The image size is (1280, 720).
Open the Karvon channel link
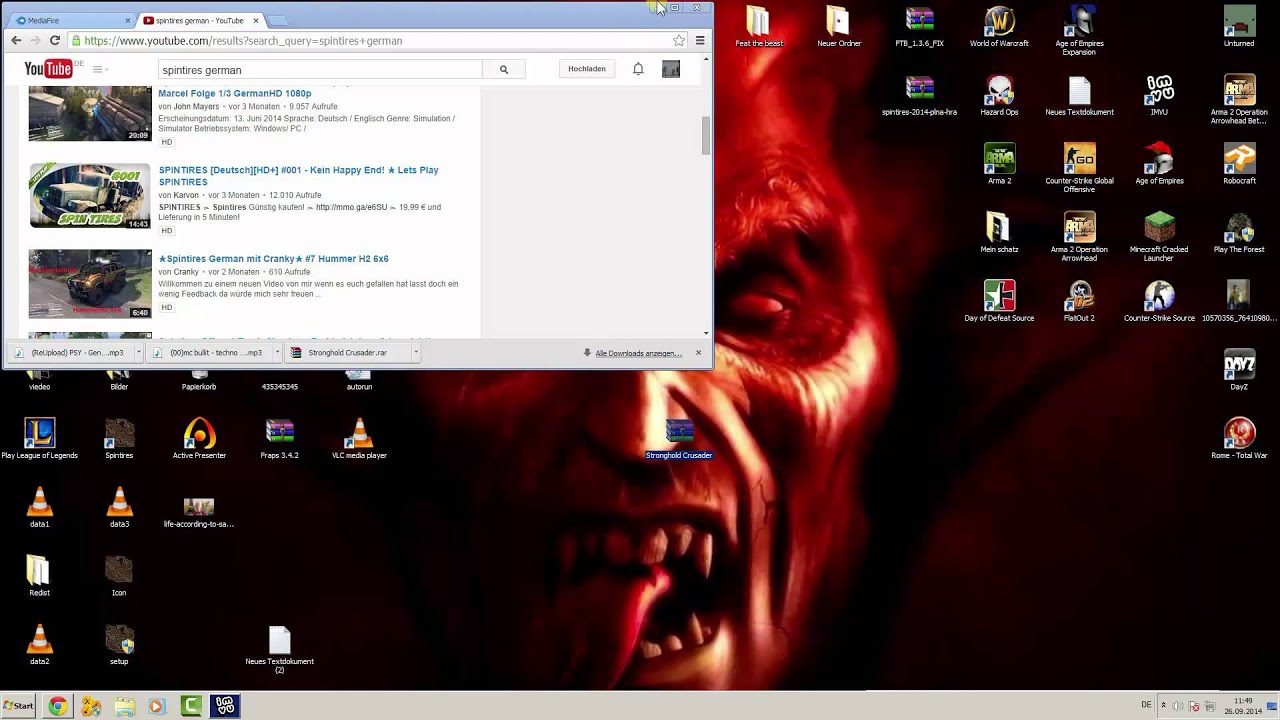[186, 195]
